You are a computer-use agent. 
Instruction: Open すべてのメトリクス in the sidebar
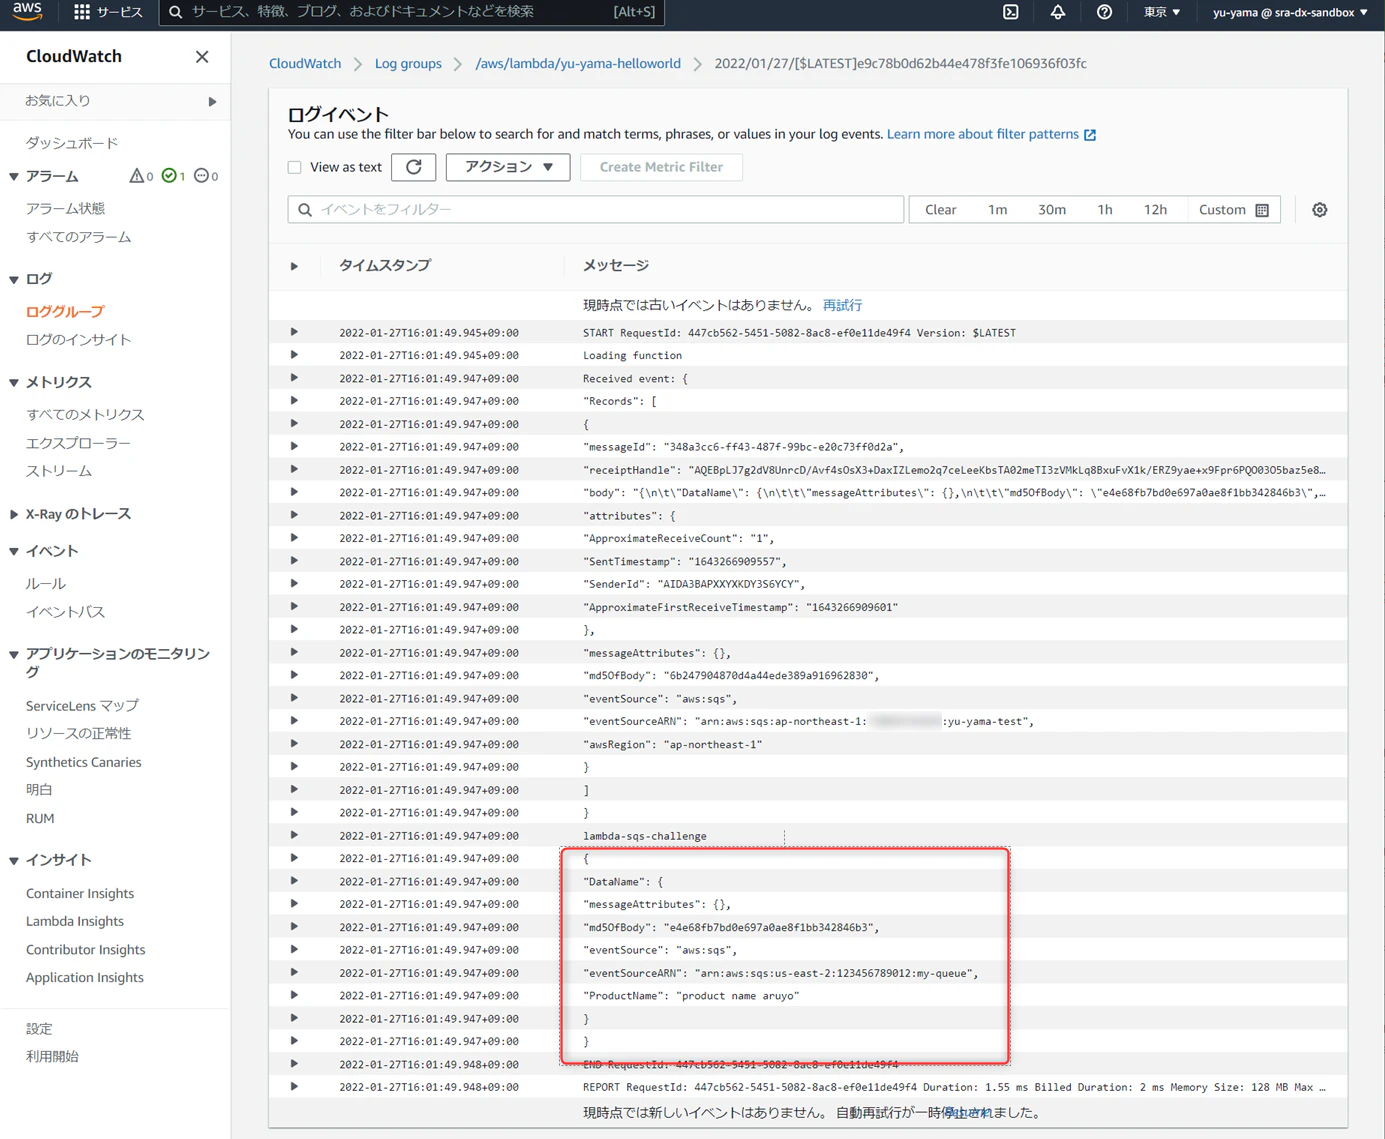[x=85, y=414]
